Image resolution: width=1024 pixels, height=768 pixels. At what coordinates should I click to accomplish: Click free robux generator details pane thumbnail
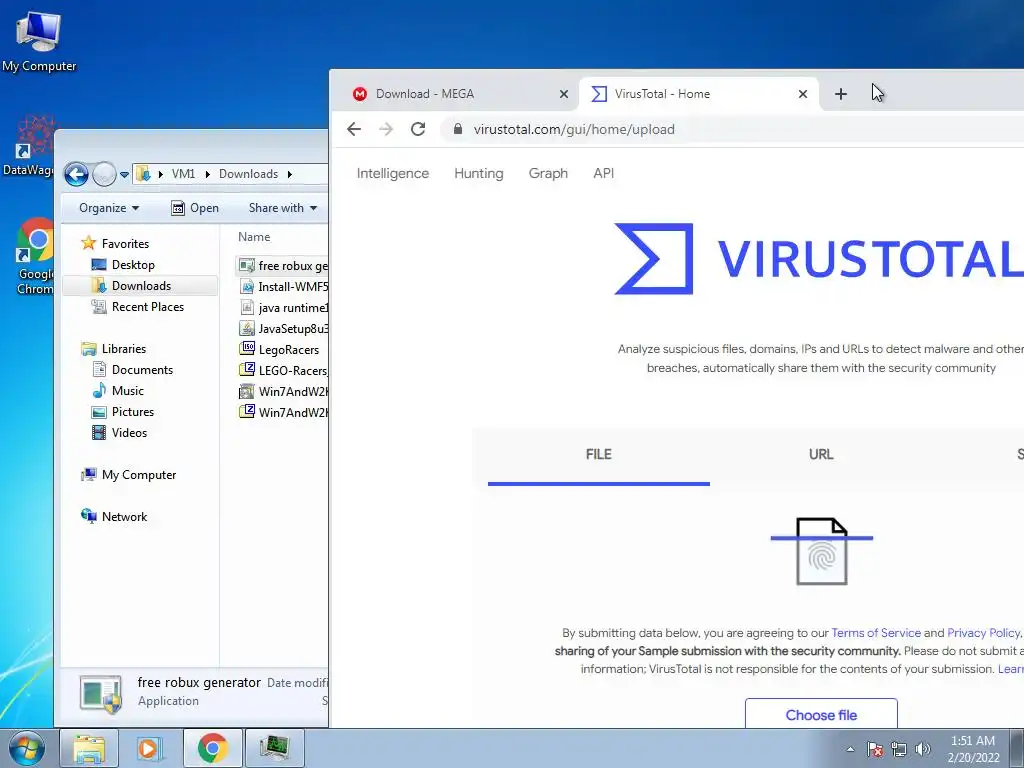point(101,693)
